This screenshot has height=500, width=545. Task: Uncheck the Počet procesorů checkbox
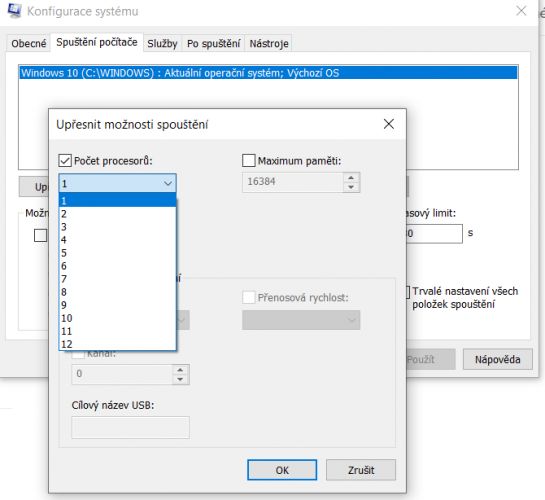pyautogui.click(x=65, y=161)
